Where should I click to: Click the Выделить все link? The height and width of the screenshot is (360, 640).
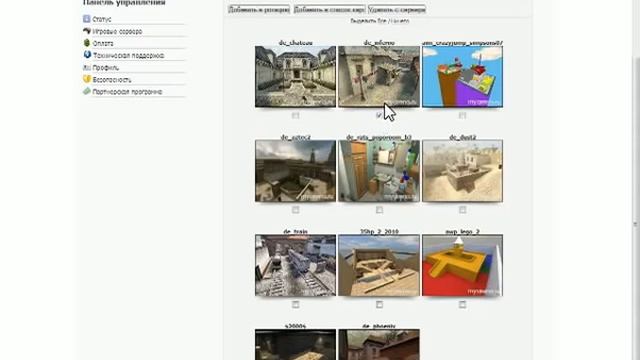(x=368, y=21)
